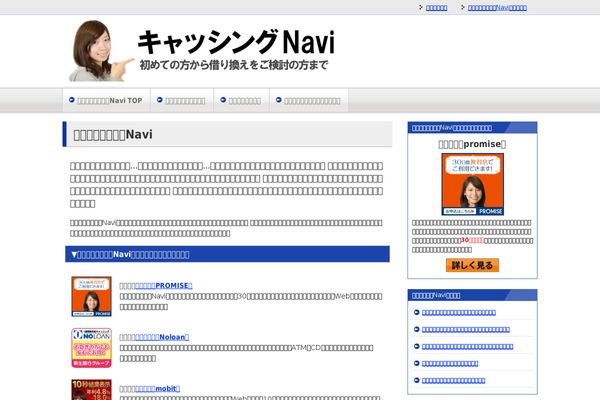Screen dimensions: 600x400
Task: Click the promise heading in the sidebar box
Action: pos(472,144)
